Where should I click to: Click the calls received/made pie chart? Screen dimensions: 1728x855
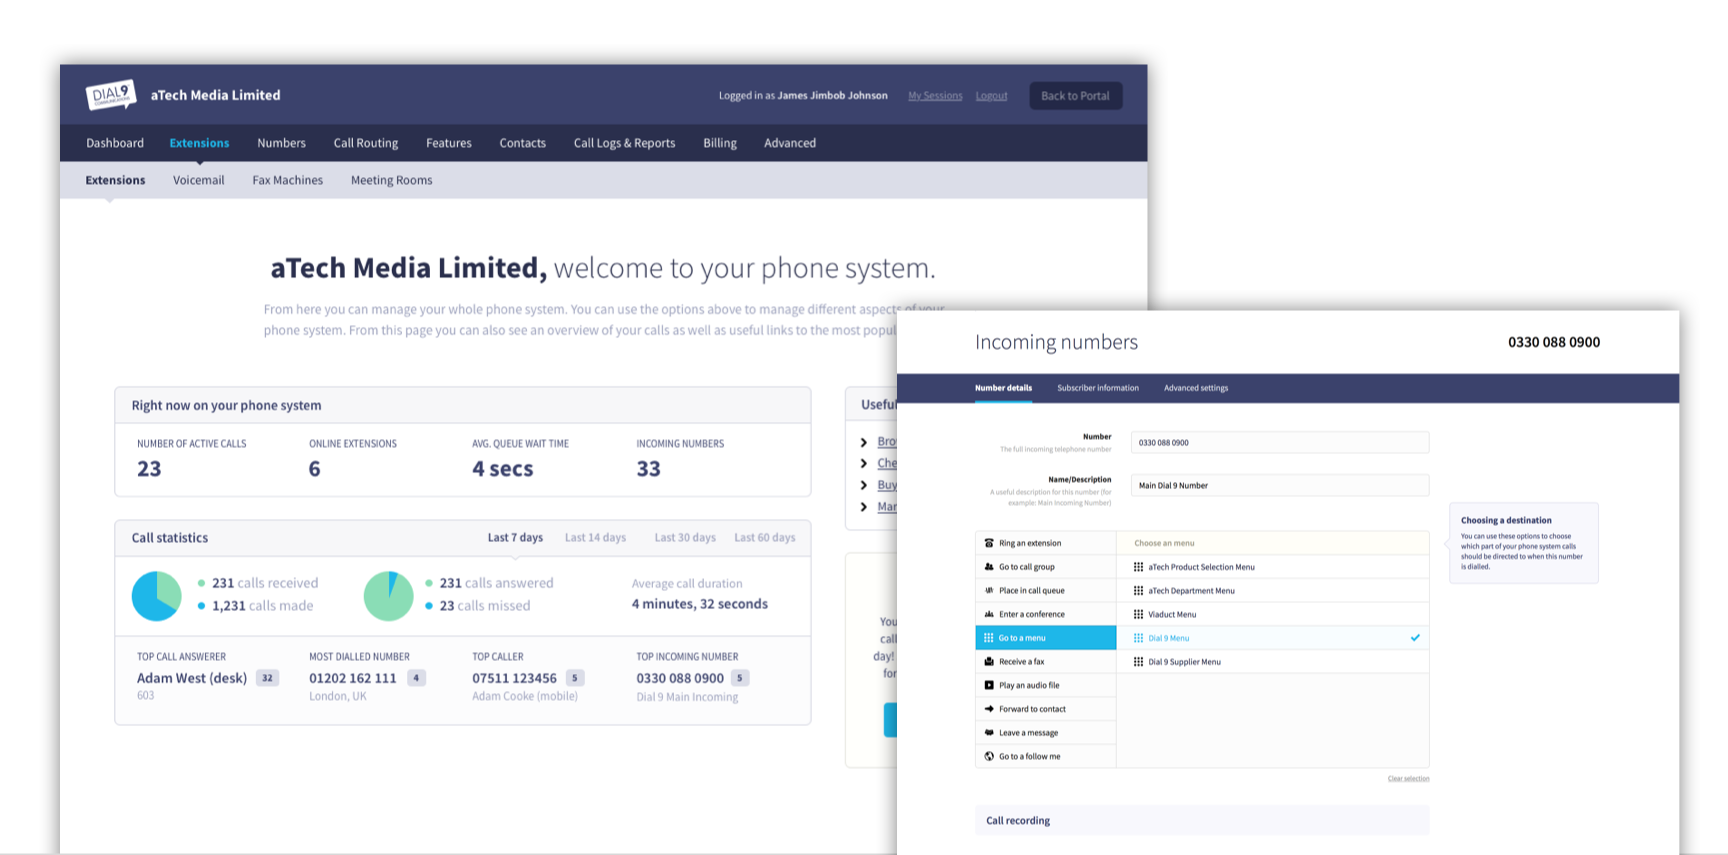pos(157,596)
